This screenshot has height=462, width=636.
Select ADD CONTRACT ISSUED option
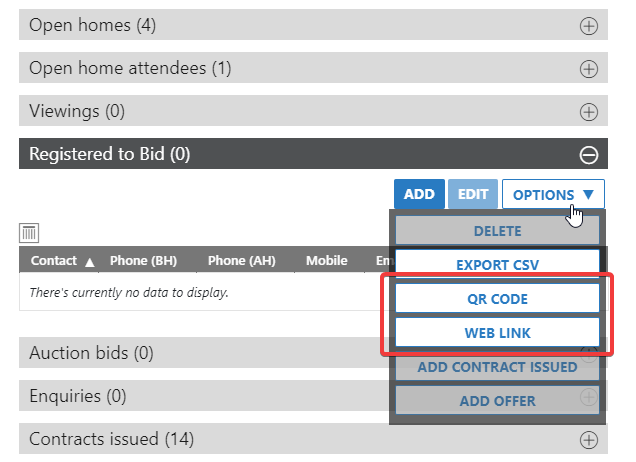[x=497, y=367]
